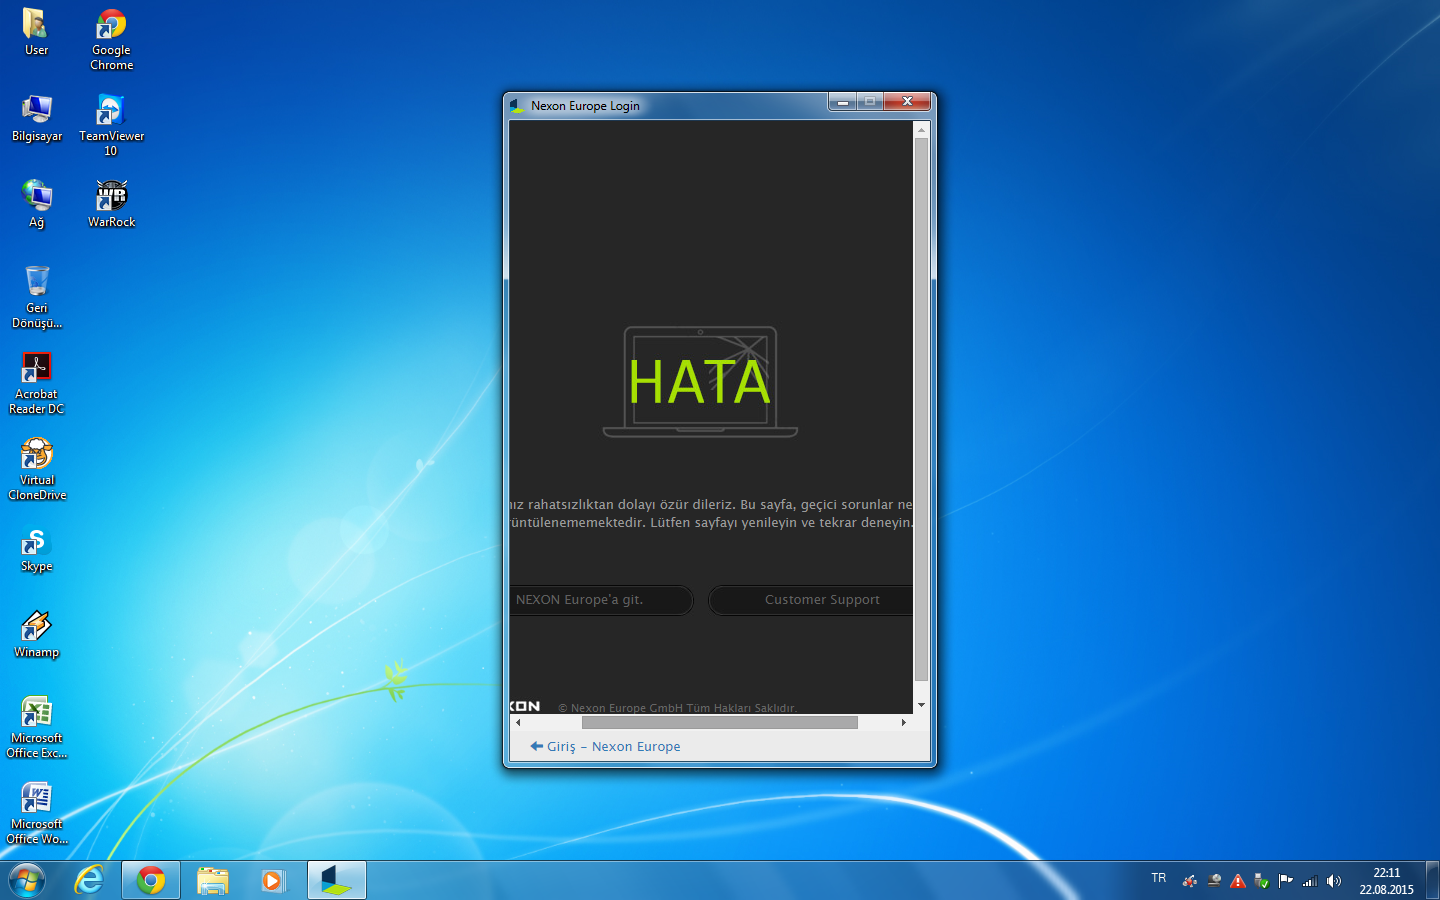1440x900 pixels.
Task: Open the taskbar clock and date
Action: tap(1386, 881)
